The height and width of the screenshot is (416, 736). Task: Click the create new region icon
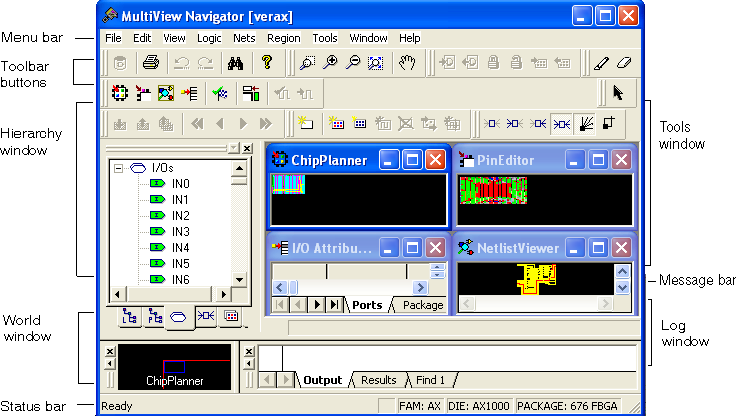click(306, 123)
